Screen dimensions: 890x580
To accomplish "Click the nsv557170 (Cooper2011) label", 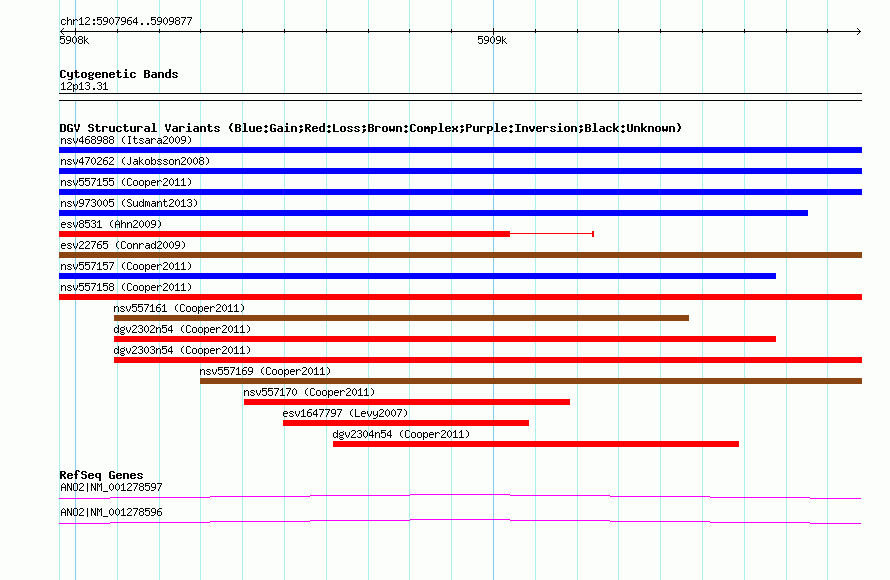I will 309,392.
